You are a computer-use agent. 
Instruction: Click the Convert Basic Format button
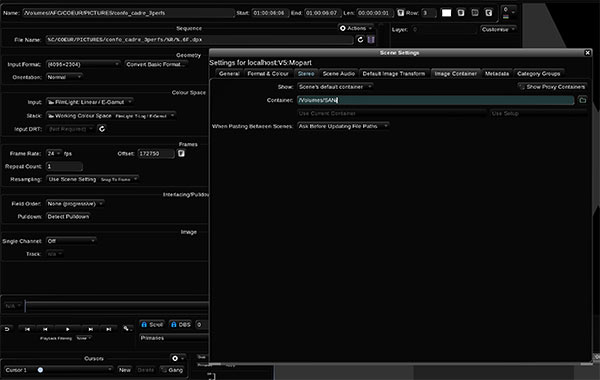tap(155, 64)
